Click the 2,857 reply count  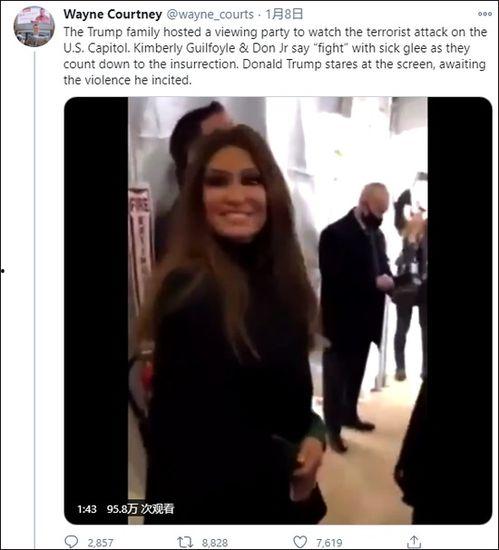100,543
